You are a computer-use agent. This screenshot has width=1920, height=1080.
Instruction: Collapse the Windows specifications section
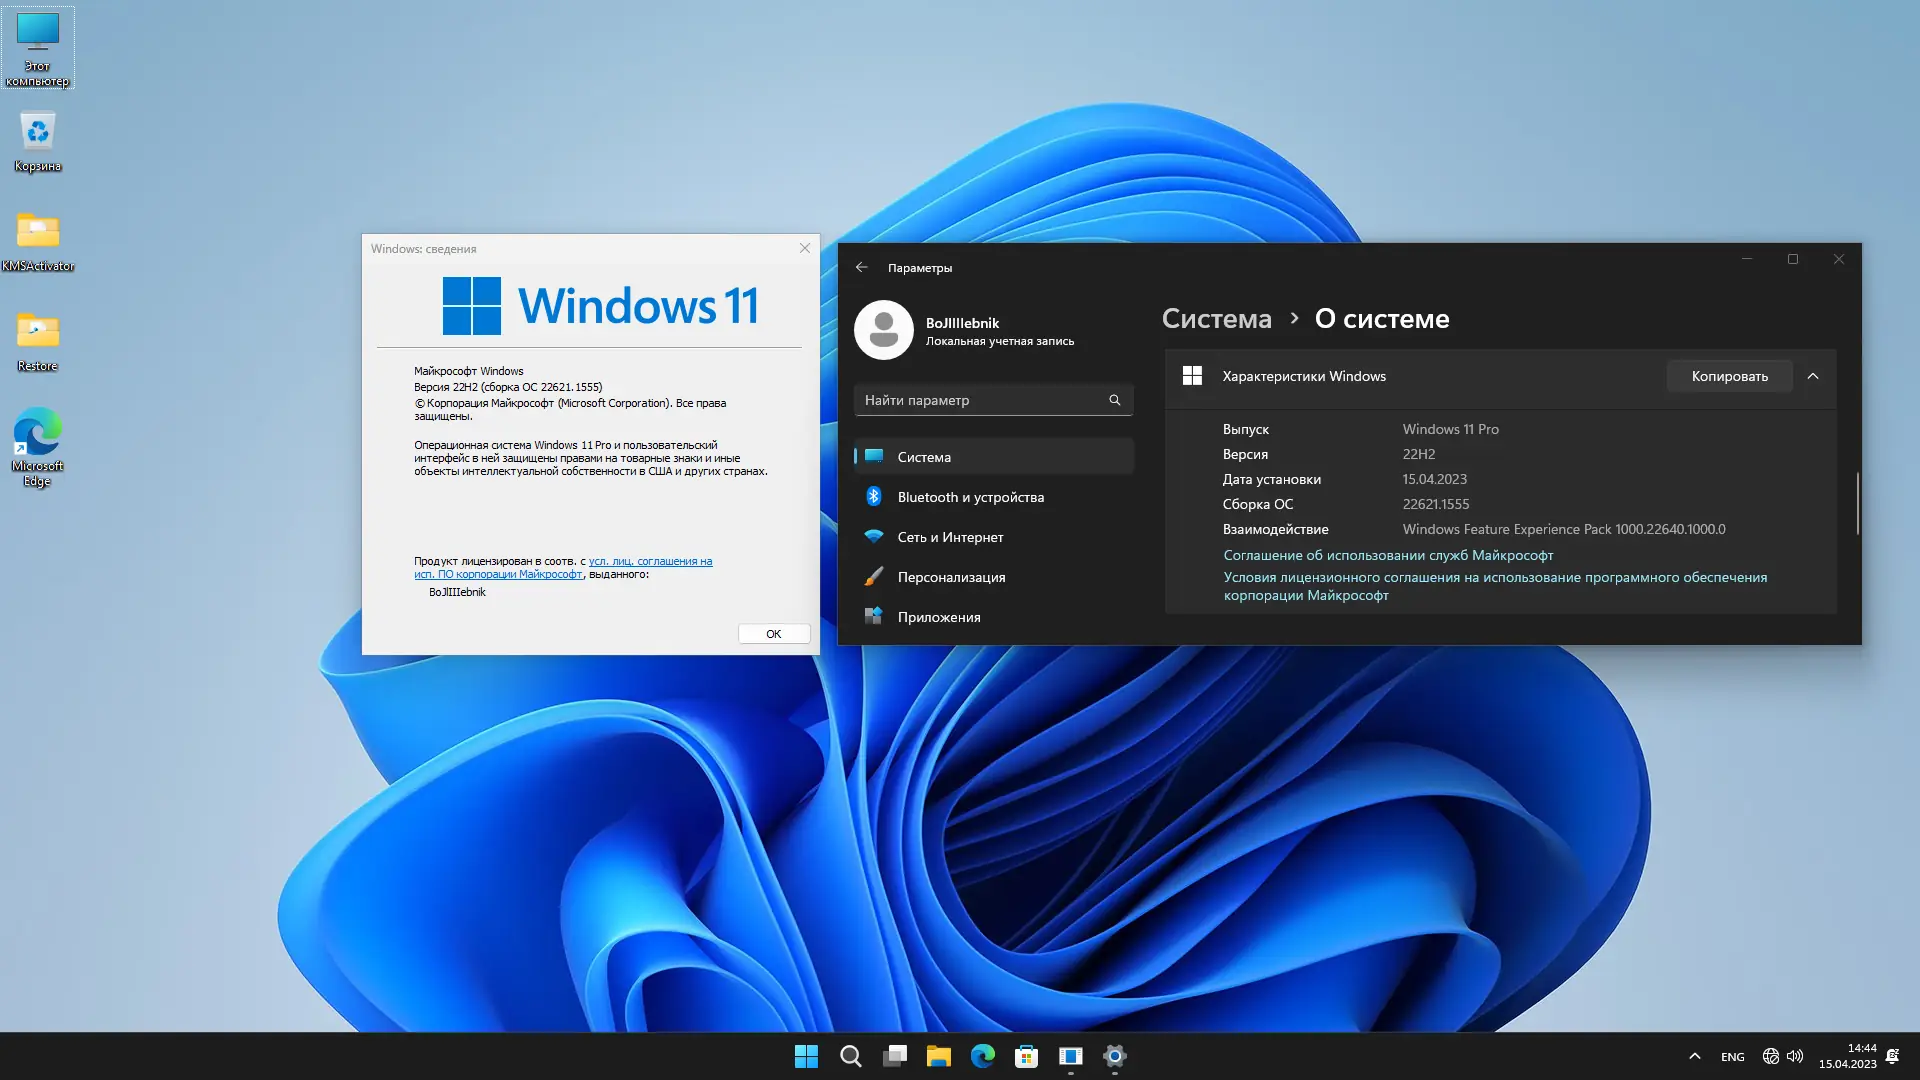(1813, 376)
